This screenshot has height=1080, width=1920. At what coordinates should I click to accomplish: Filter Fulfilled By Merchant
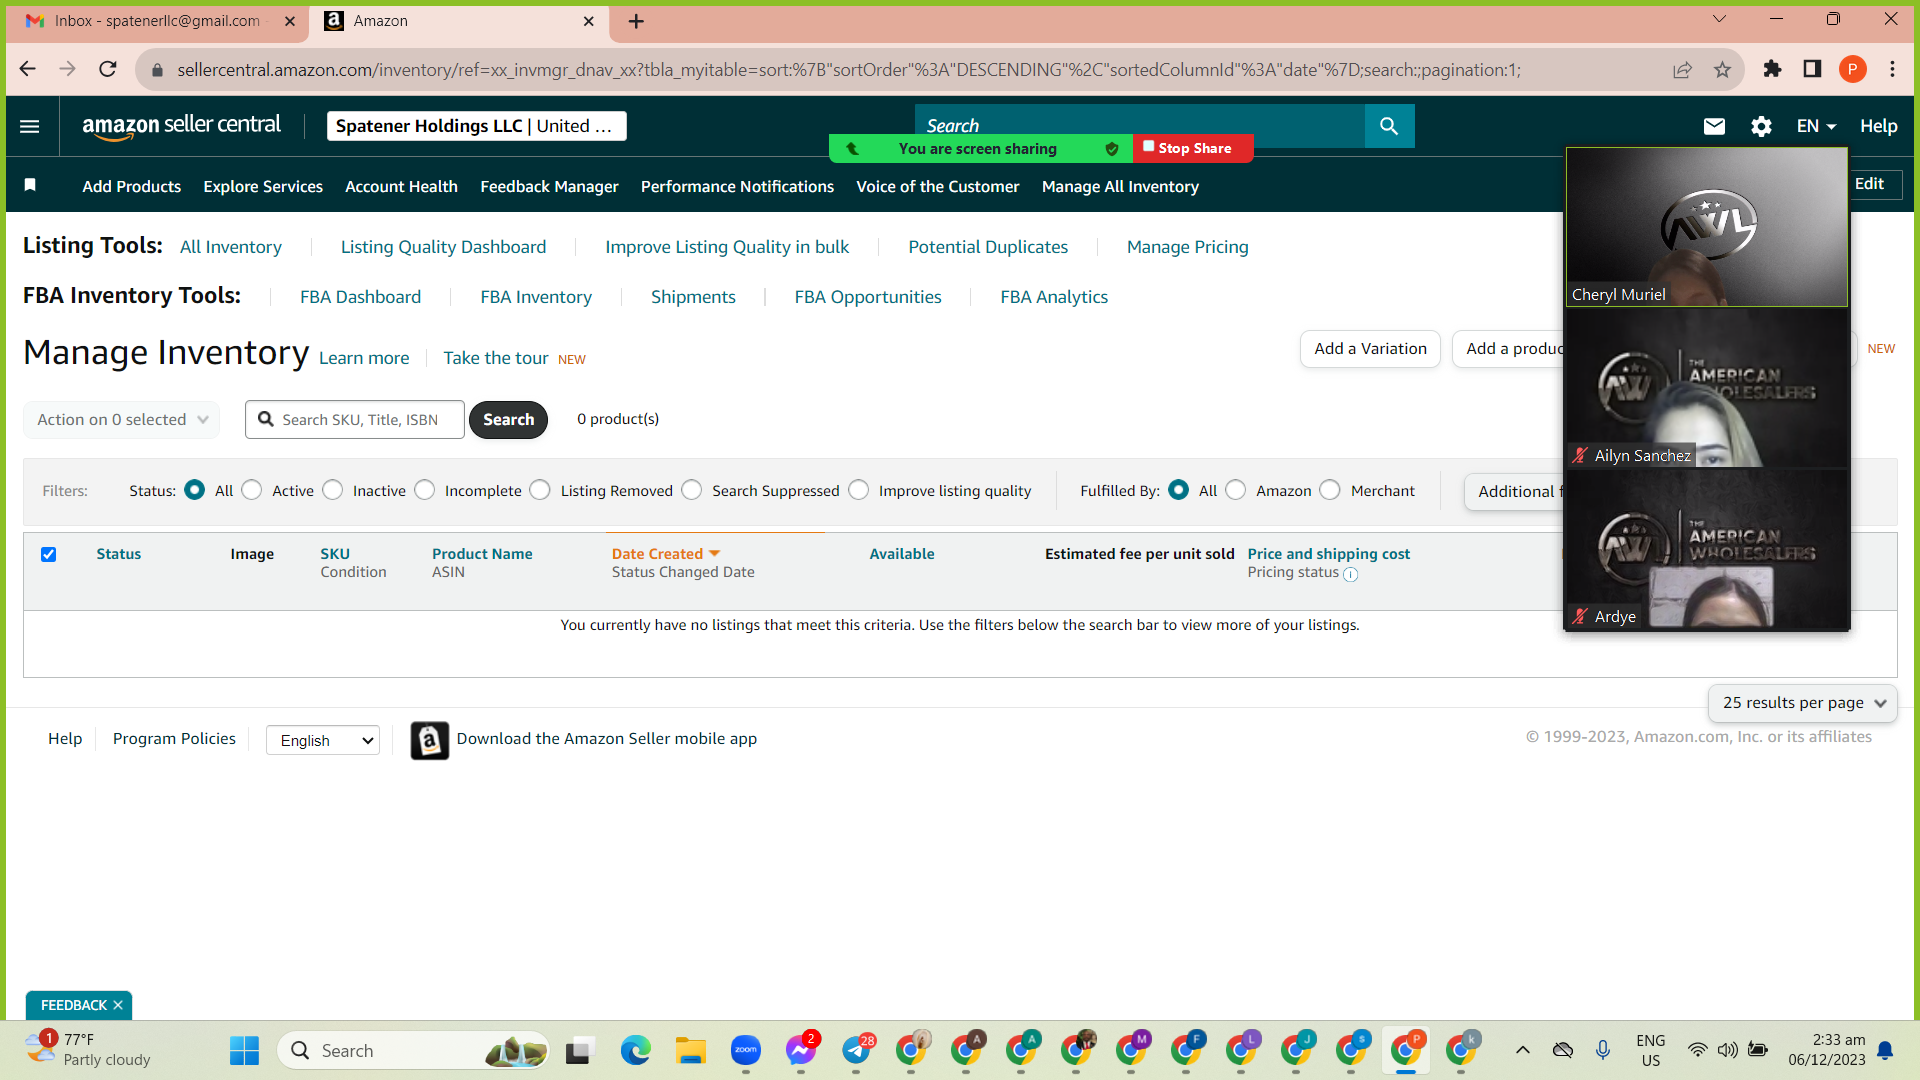(x=1330, y=490)
